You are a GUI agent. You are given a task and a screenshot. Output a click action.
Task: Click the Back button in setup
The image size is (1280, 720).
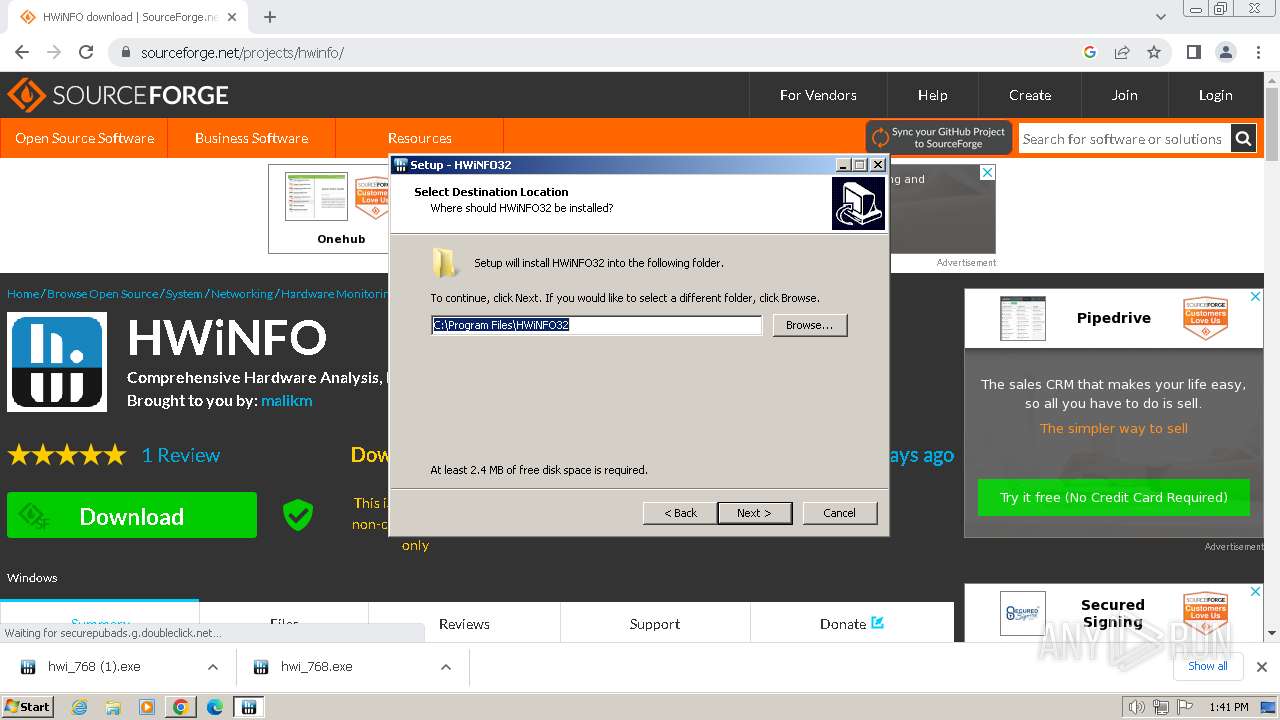coord(680,513)
